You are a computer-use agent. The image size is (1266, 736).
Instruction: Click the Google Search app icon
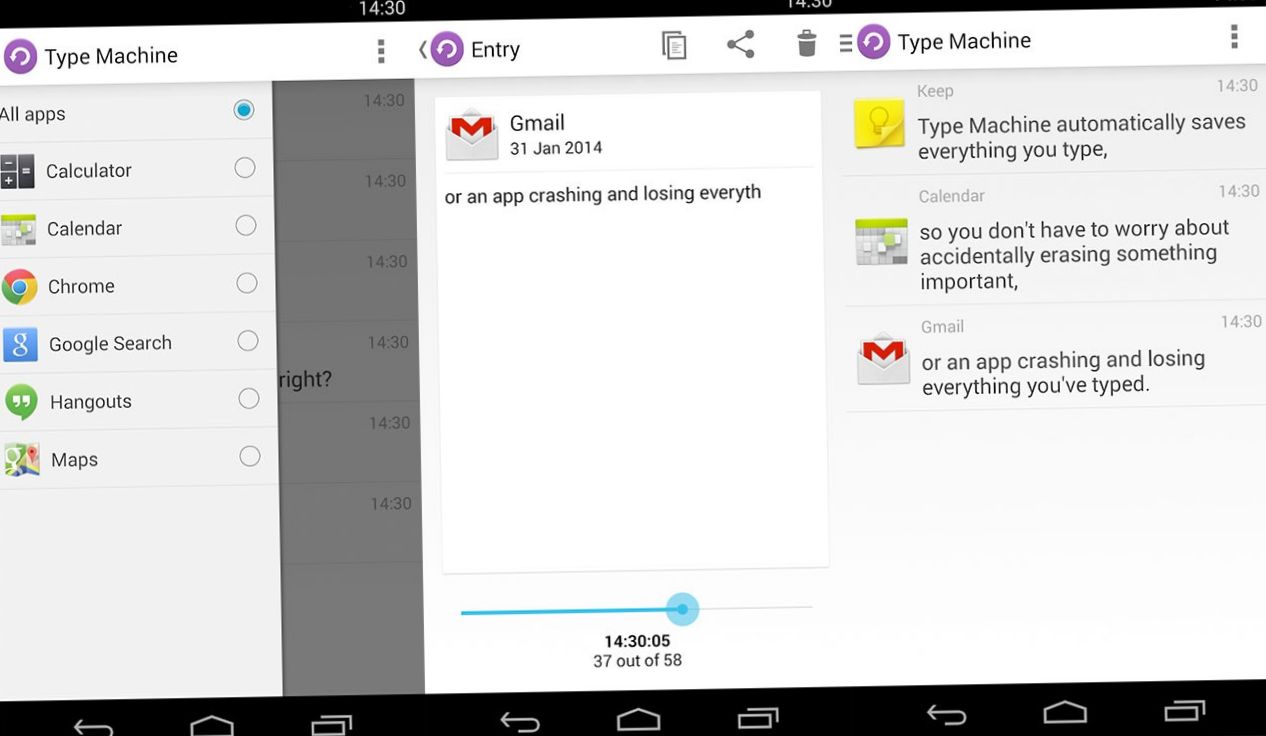click(20, 345)
